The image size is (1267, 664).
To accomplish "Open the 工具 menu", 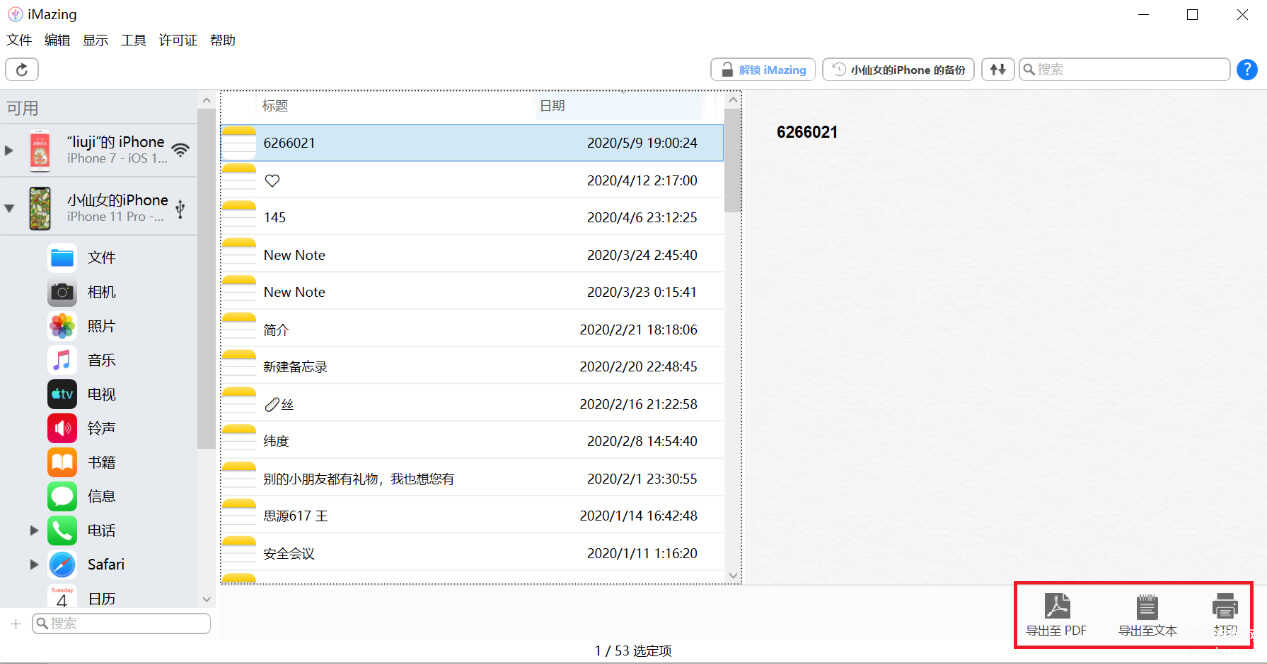I will click(133, 40).
